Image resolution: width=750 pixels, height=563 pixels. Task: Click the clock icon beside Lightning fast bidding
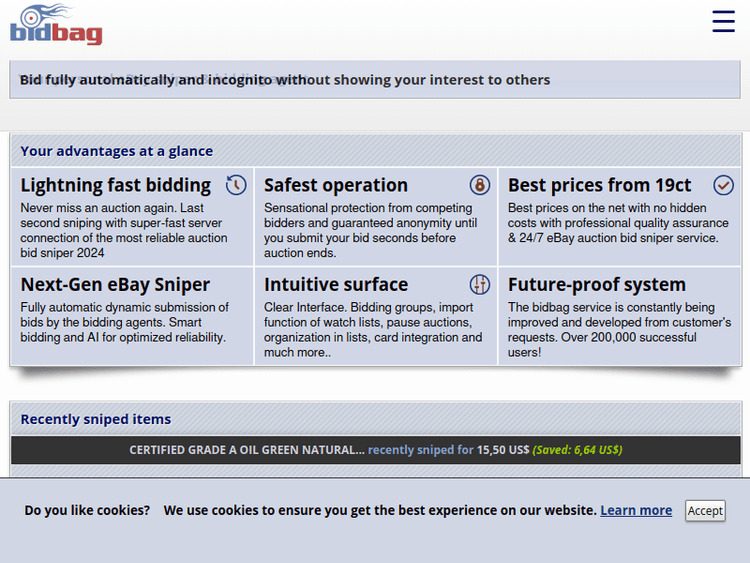click(x=236, y=185)
